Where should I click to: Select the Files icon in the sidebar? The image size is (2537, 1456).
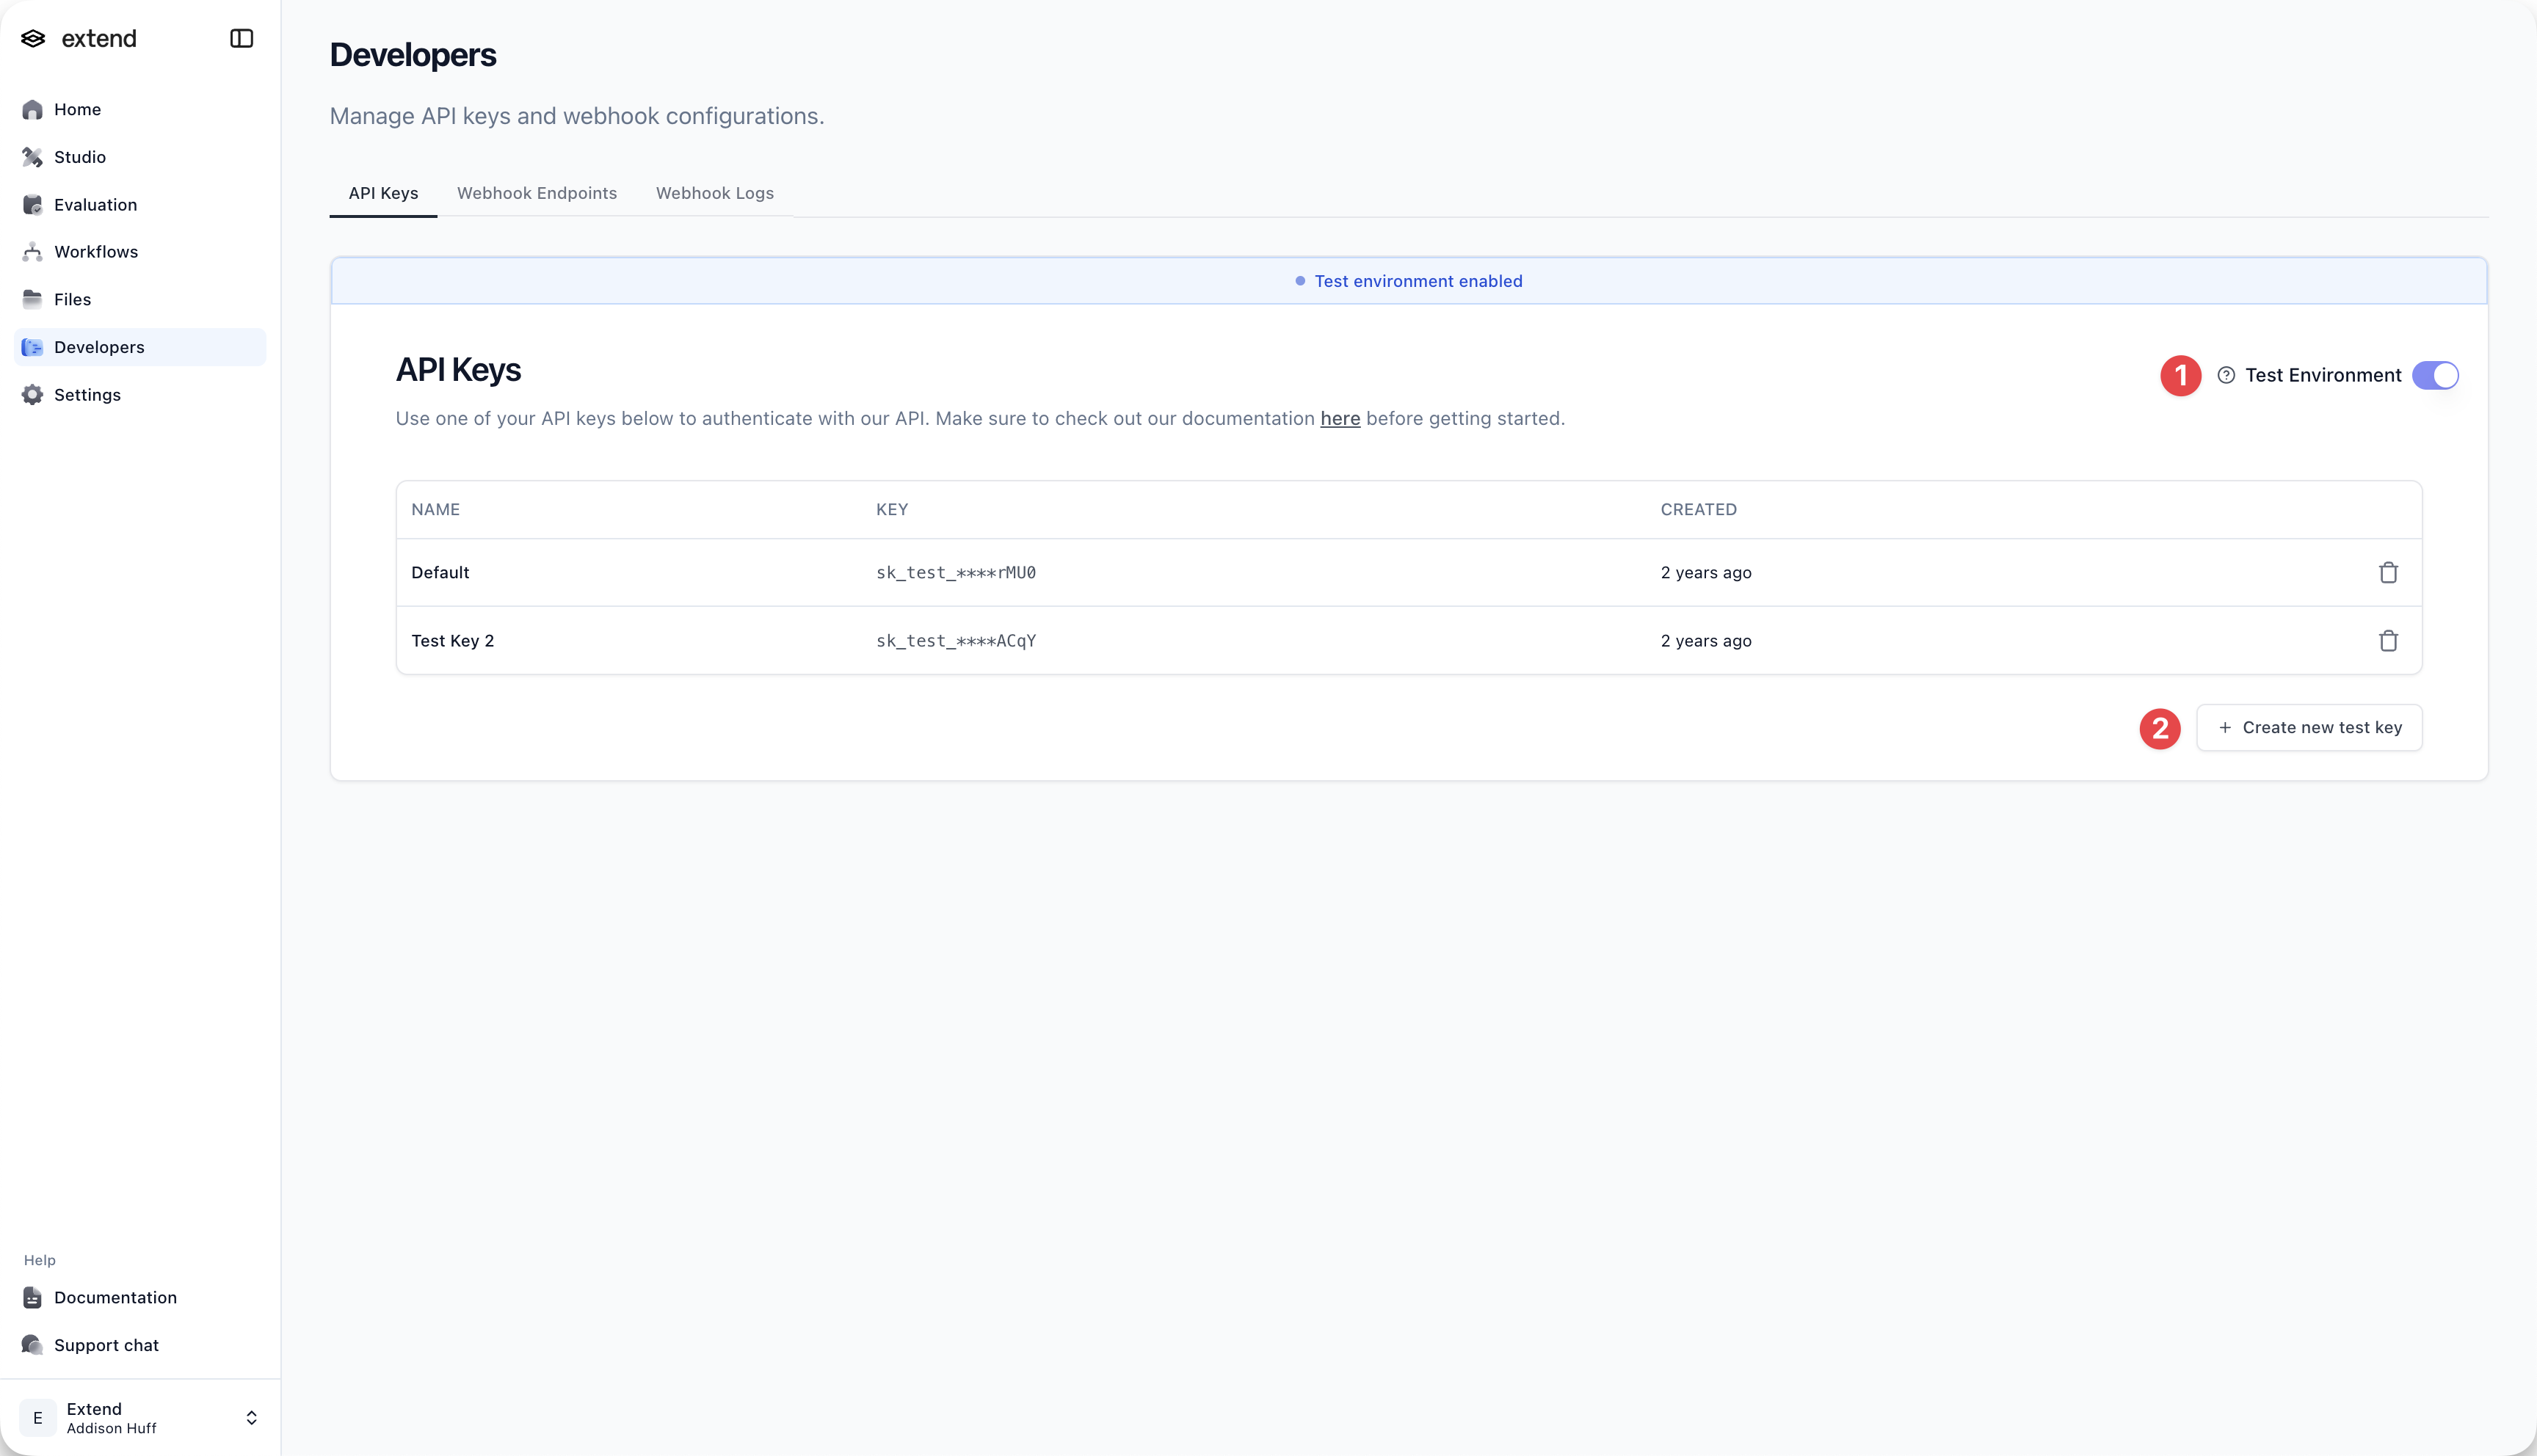33,299
